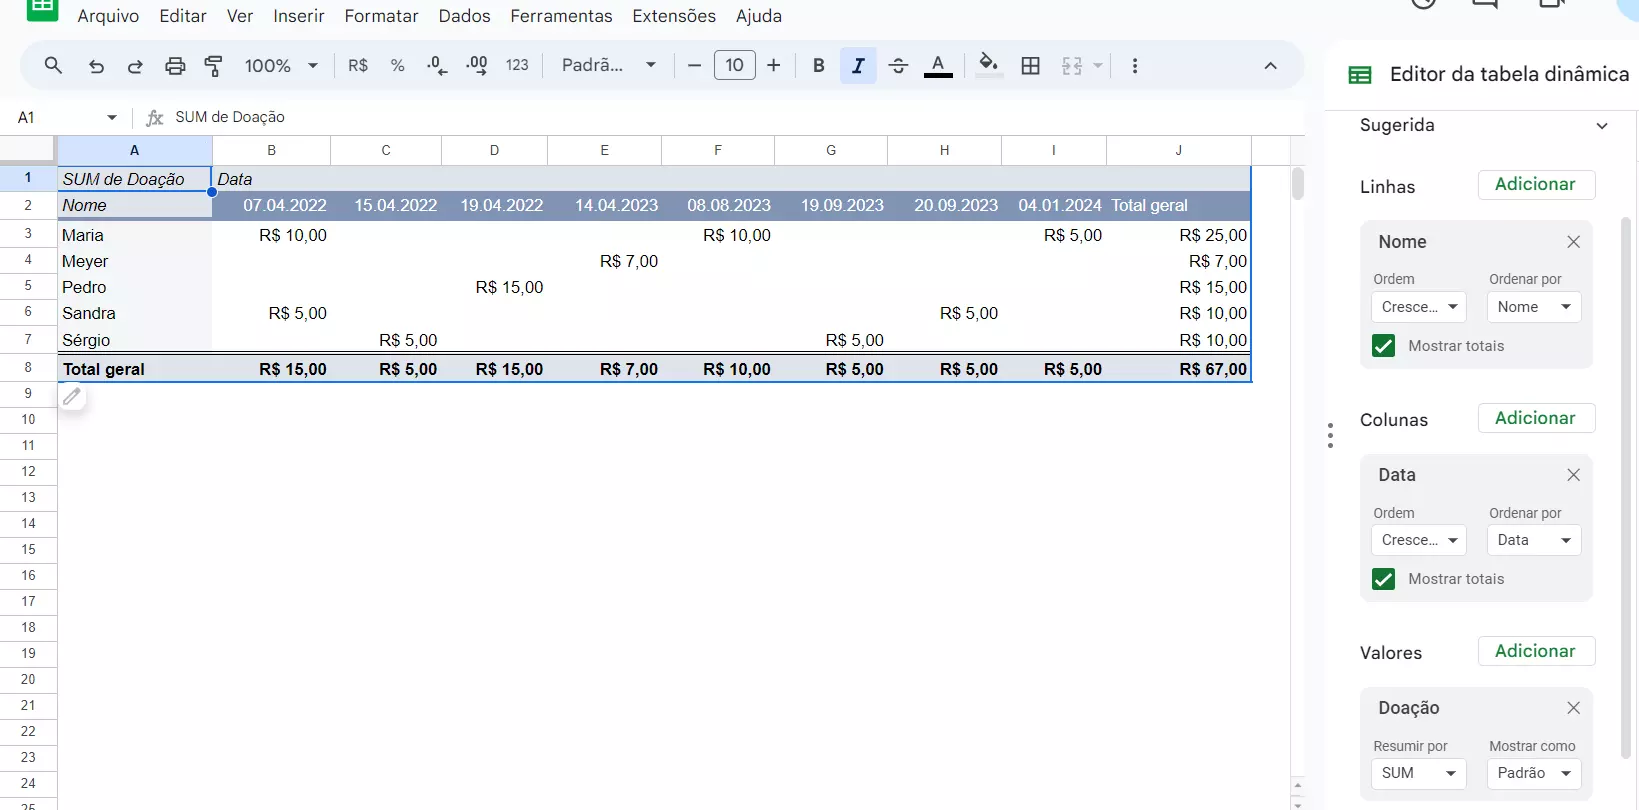1639x810 pixels.
Task: Open the Ver menu
Action: 240,16
